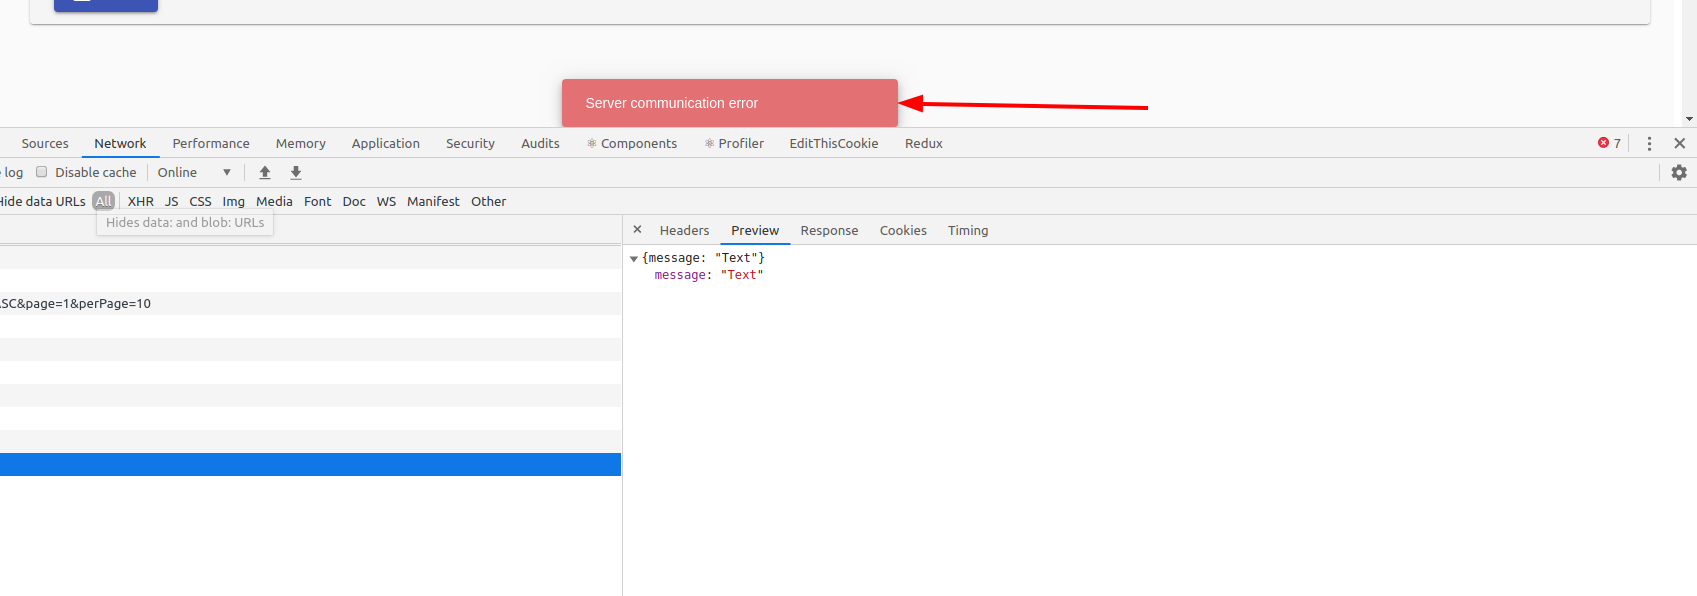Screen dimensions: 1697x596
Task: Filter requests by Manifest
Action: (433, 201)
